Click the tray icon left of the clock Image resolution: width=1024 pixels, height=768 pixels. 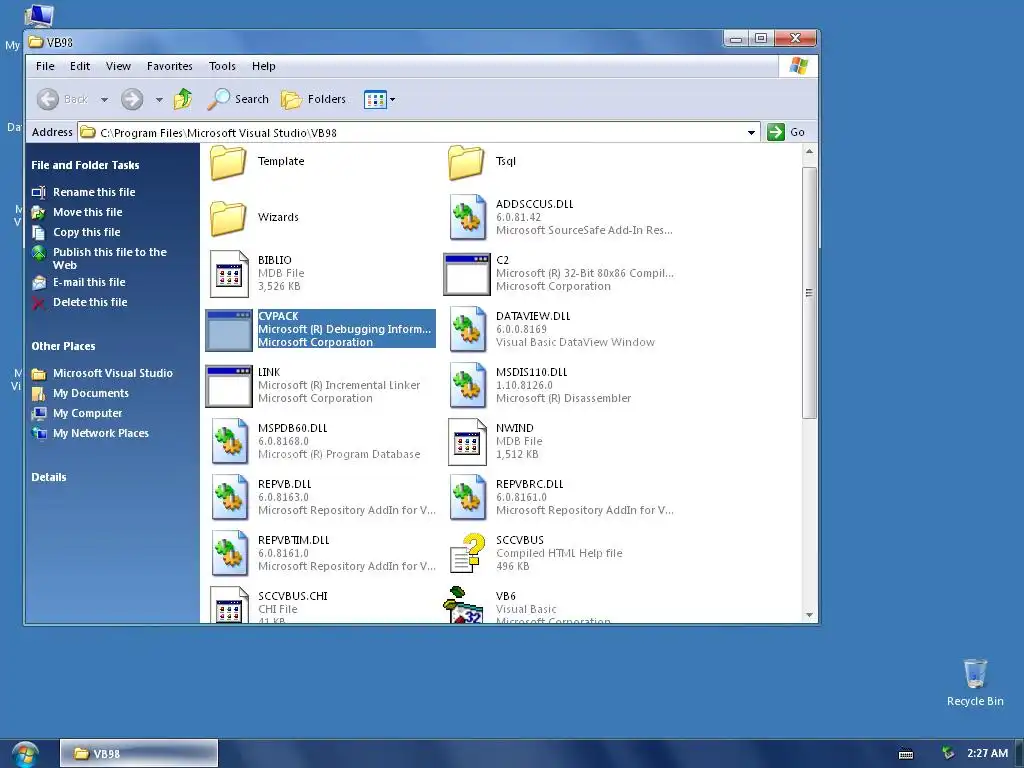coord(948,753)
